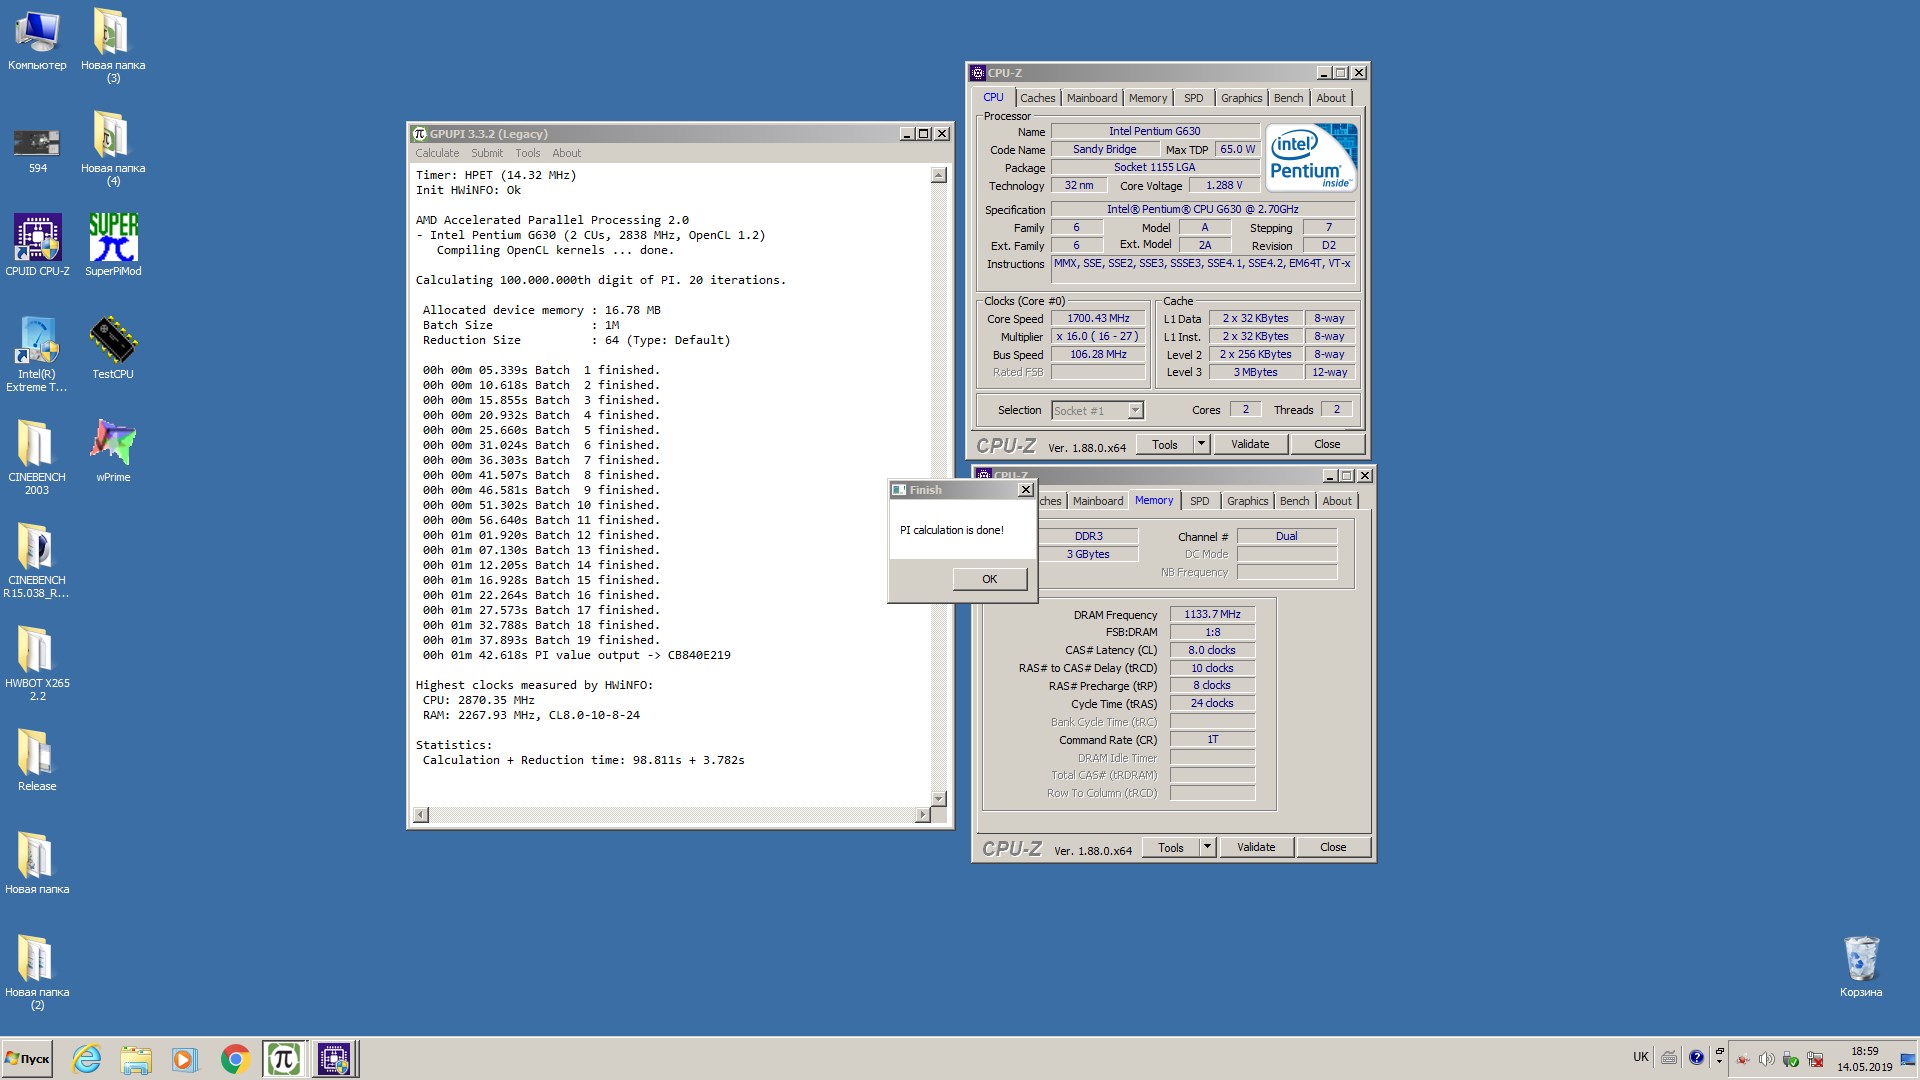Image resolution: width=1920 pixels, height=1080 pixels.
Task: Click the Пуск Start button
Action: (28, 1059)
